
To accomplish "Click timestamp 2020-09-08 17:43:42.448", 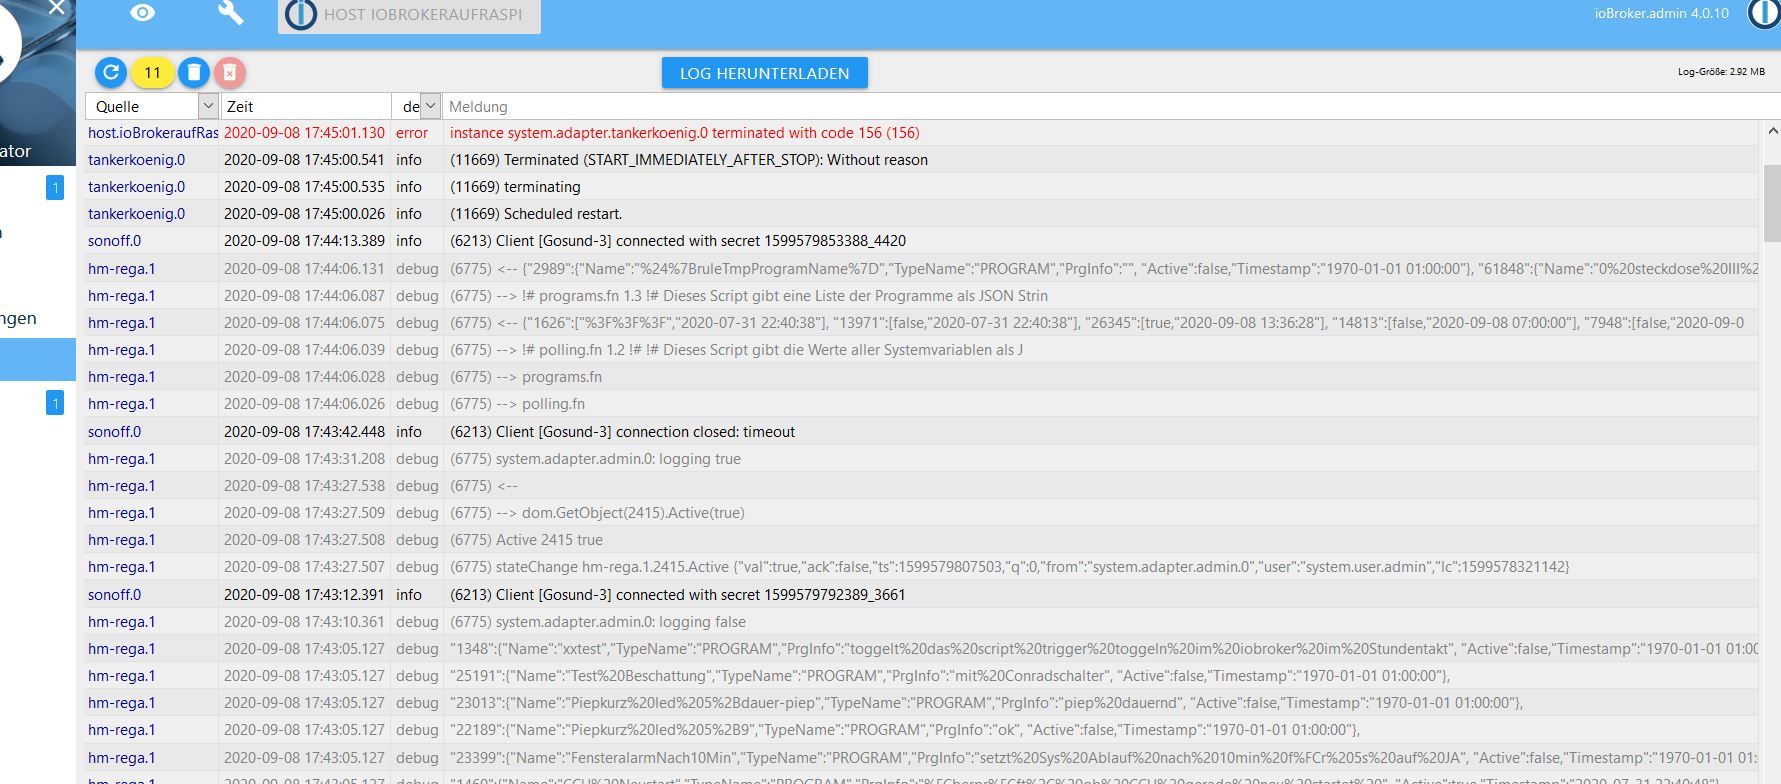I will [x=304, y=431].
